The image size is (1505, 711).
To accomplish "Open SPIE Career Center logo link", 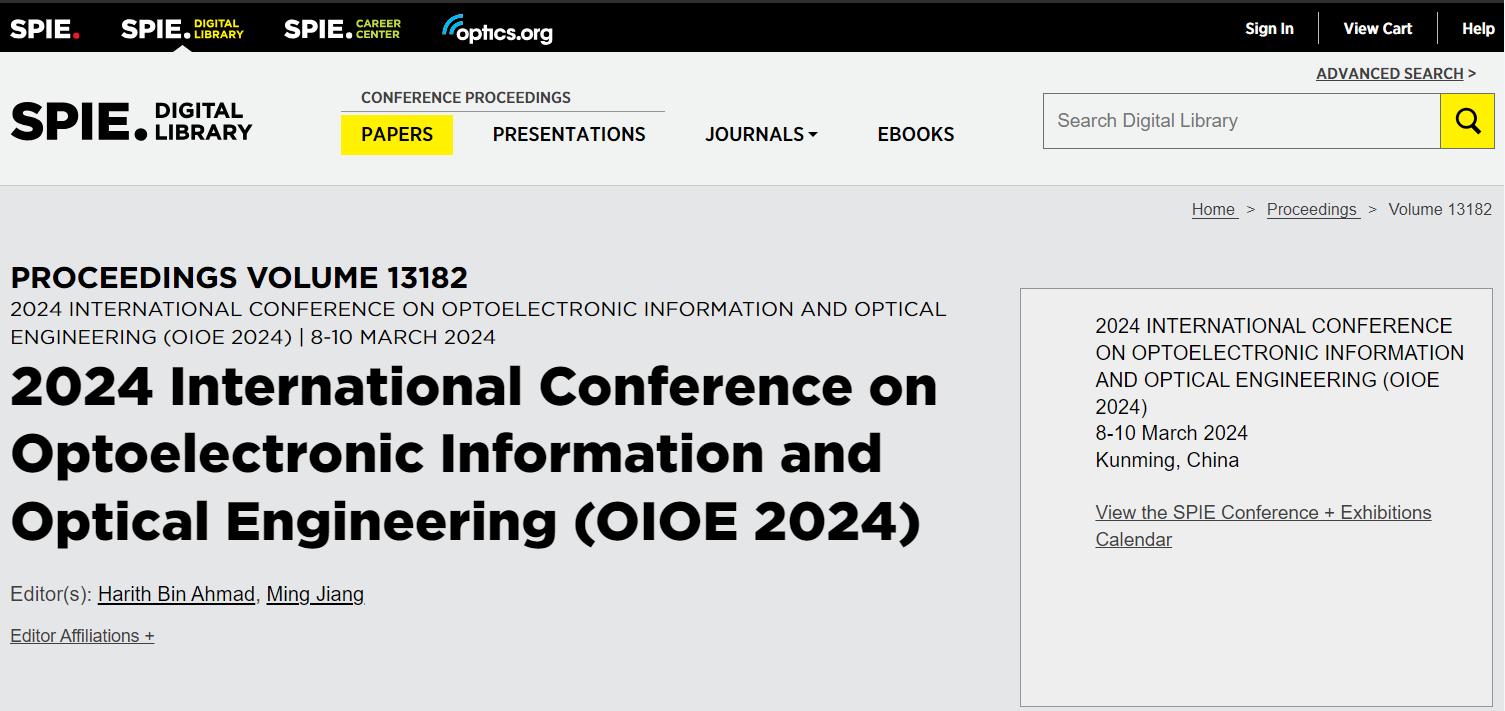I will [x=342, y=29].
